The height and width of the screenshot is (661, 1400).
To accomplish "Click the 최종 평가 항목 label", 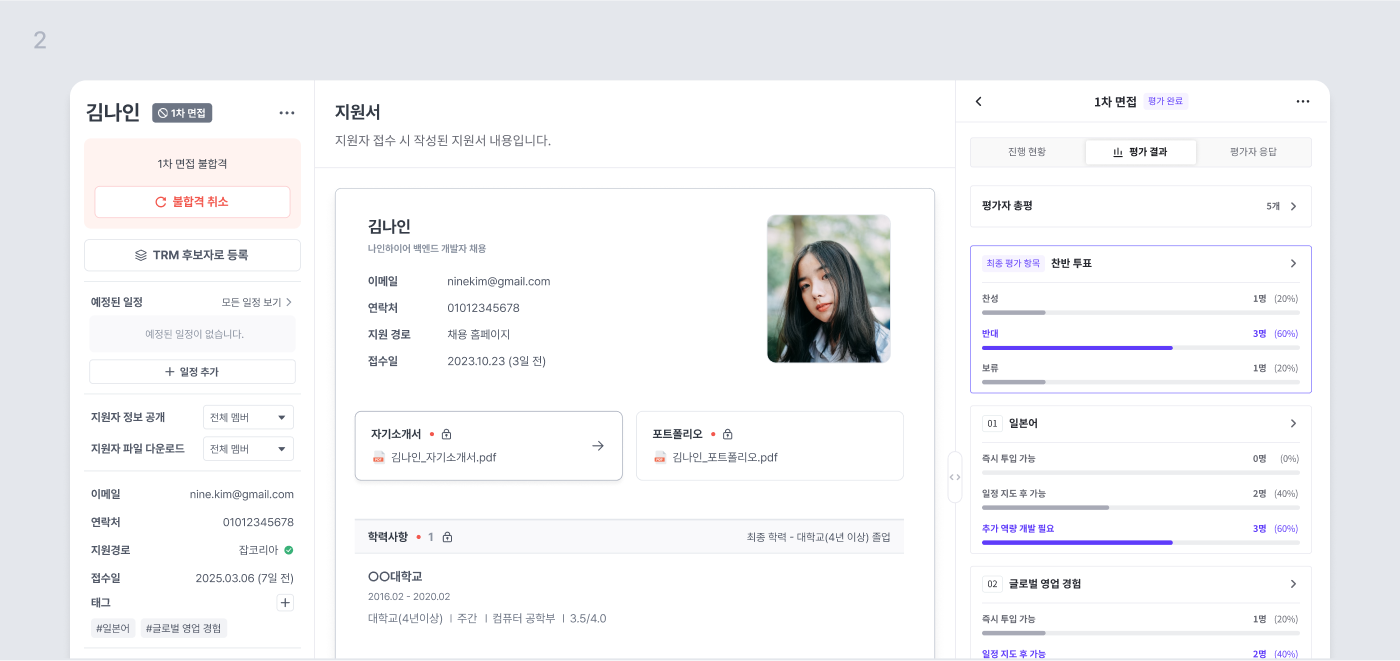I will [1013, 263].
